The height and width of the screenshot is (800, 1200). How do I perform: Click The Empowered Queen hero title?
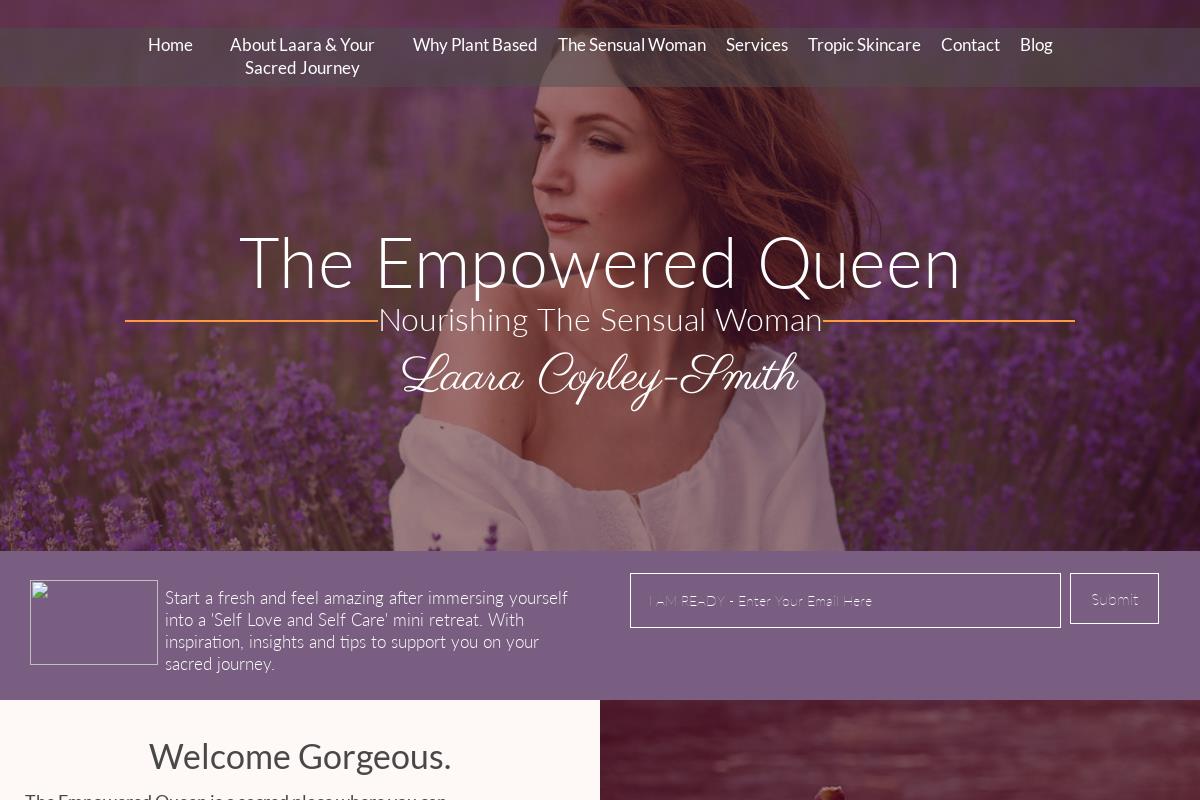point(600,263)
